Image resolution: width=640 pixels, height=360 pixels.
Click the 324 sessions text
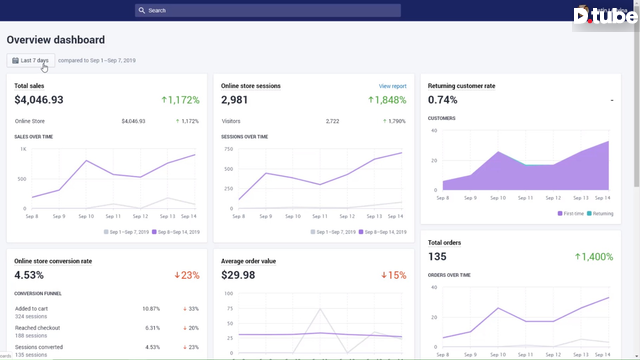[x=31, y=316]
